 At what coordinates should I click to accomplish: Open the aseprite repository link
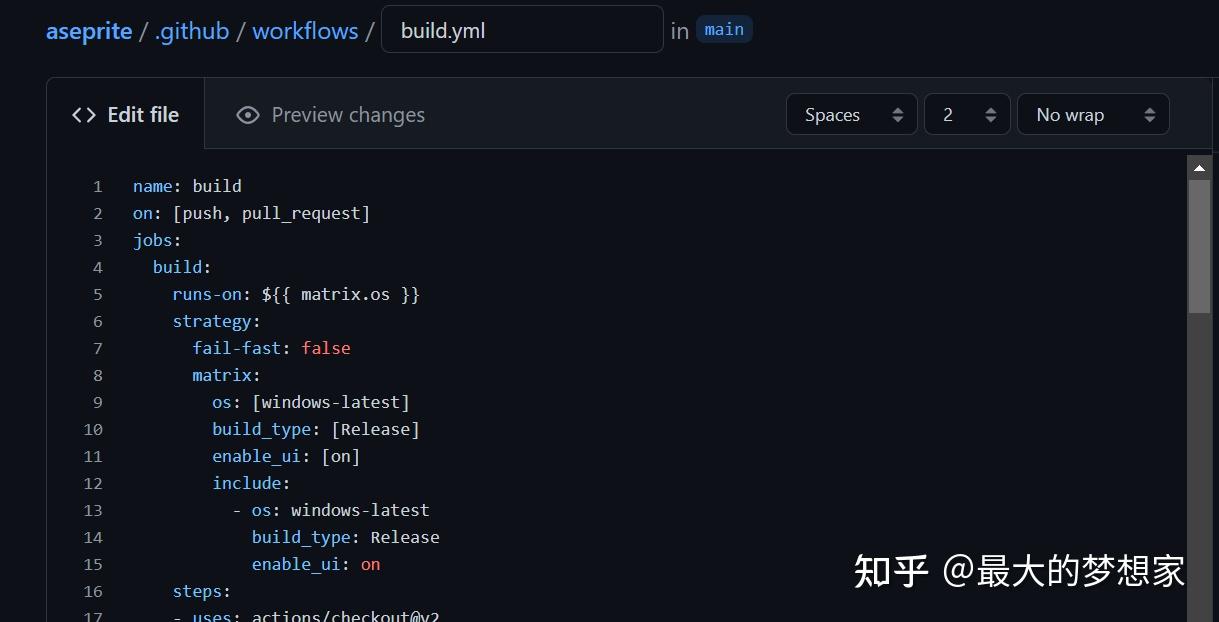point(89,31)
